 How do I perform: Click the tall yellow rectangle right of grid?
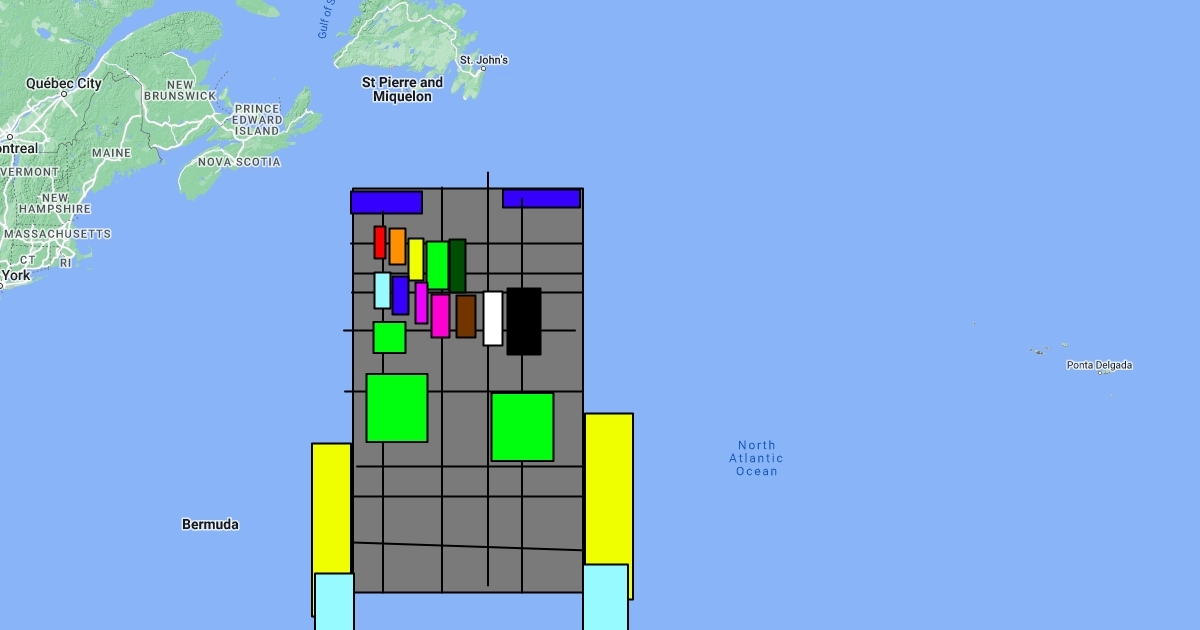608,488
